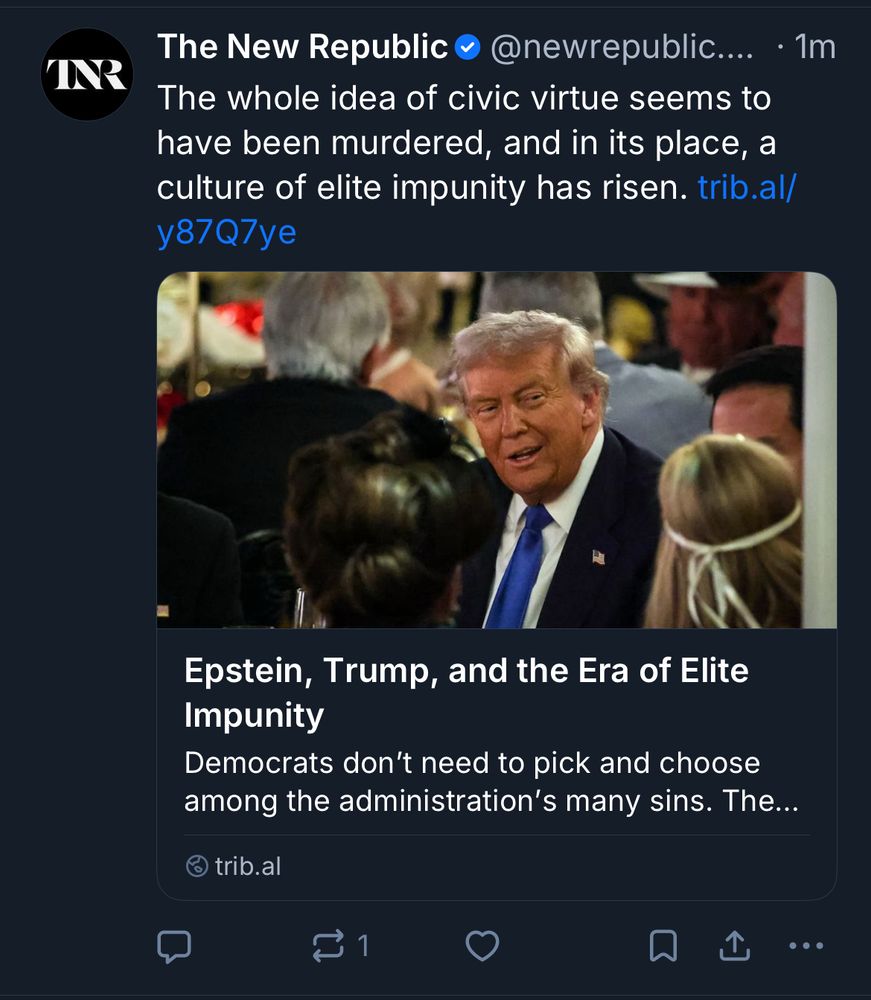Click the American flag lapel pin in photo
Image resolution: width=871 pixels, height=1000 pixels.
[598, 557]
